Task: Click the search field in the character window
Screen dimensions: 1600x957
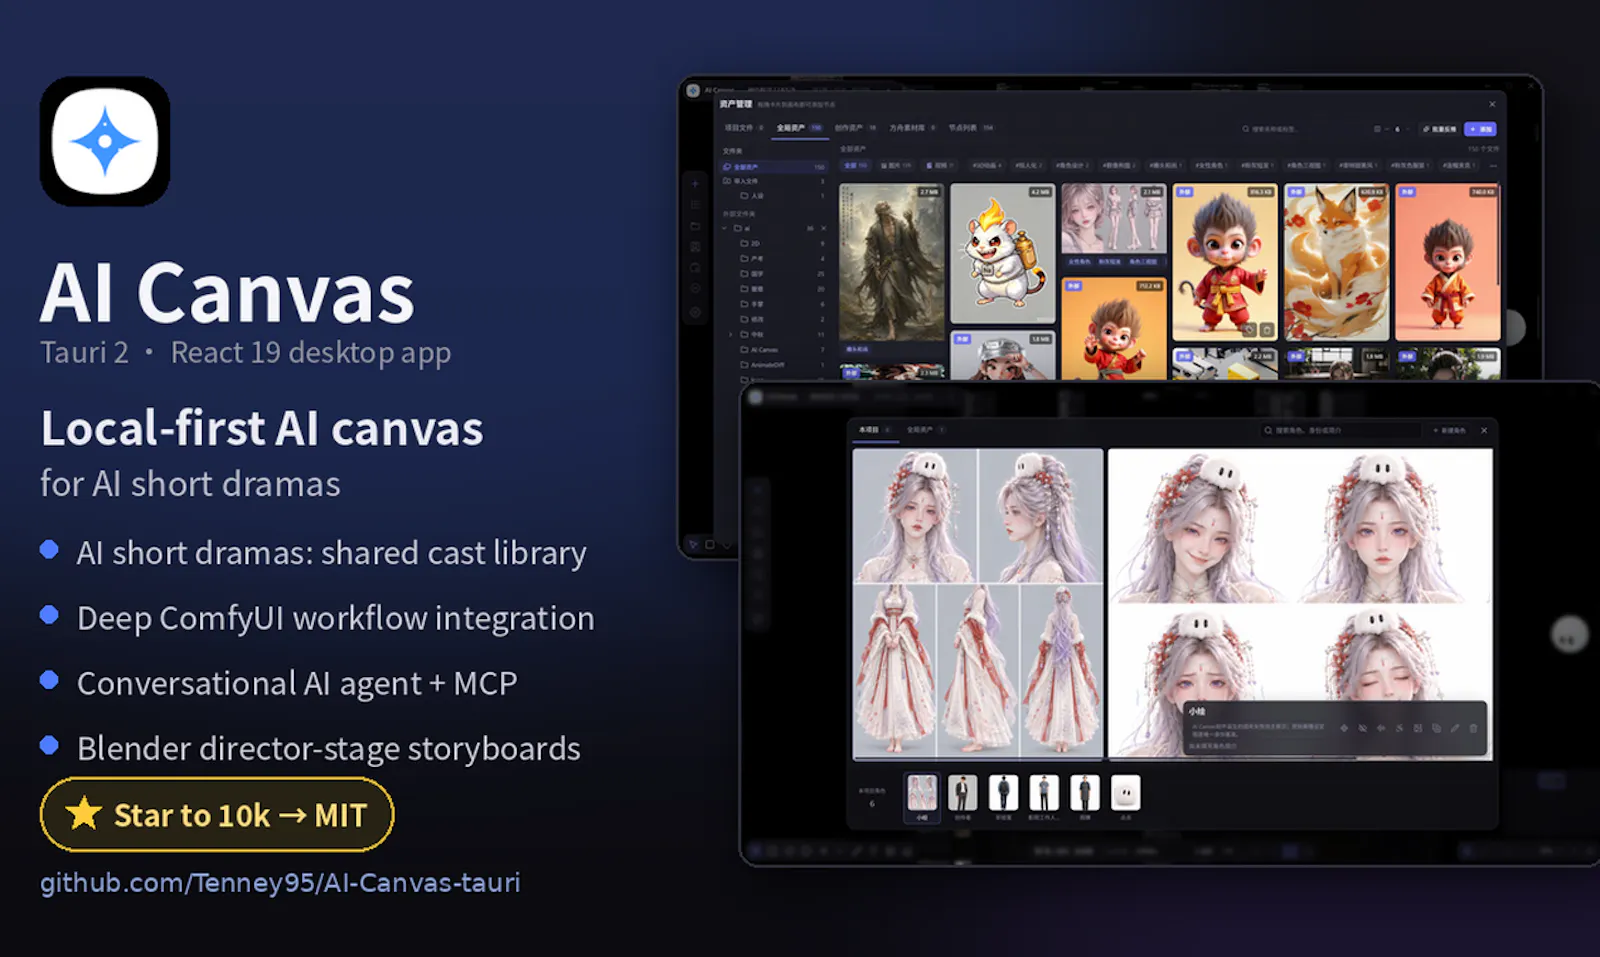Action: click(1341, 430)
